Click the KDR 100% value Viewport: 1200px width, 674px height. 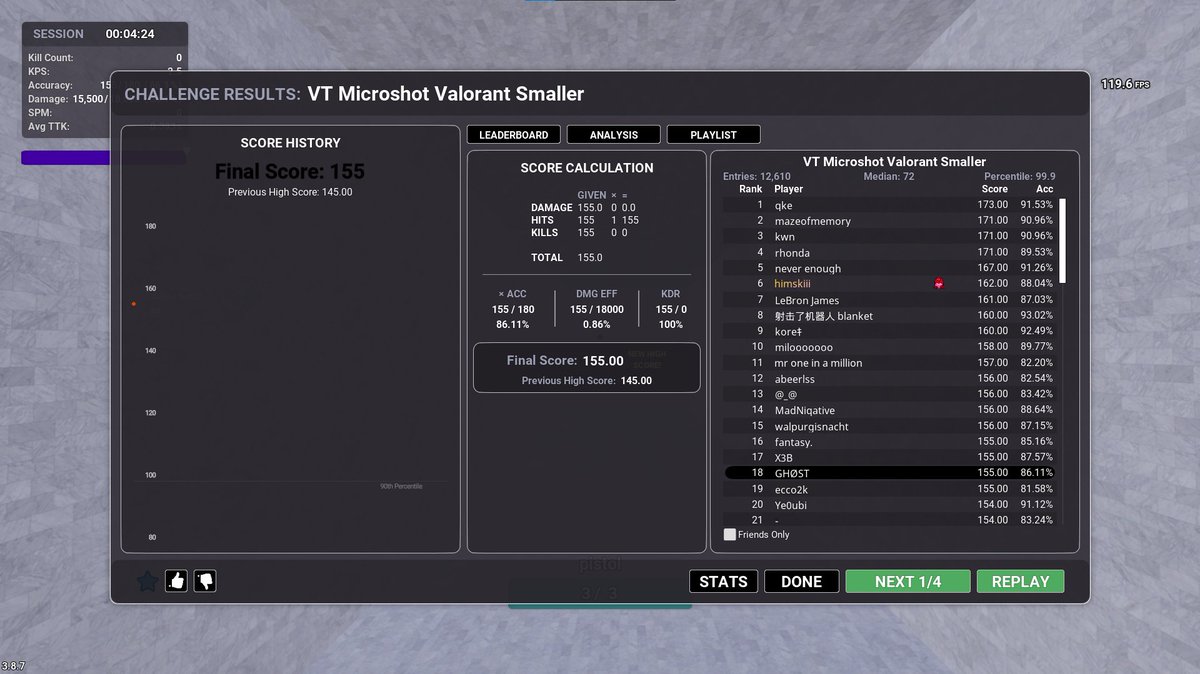point(671,325)
